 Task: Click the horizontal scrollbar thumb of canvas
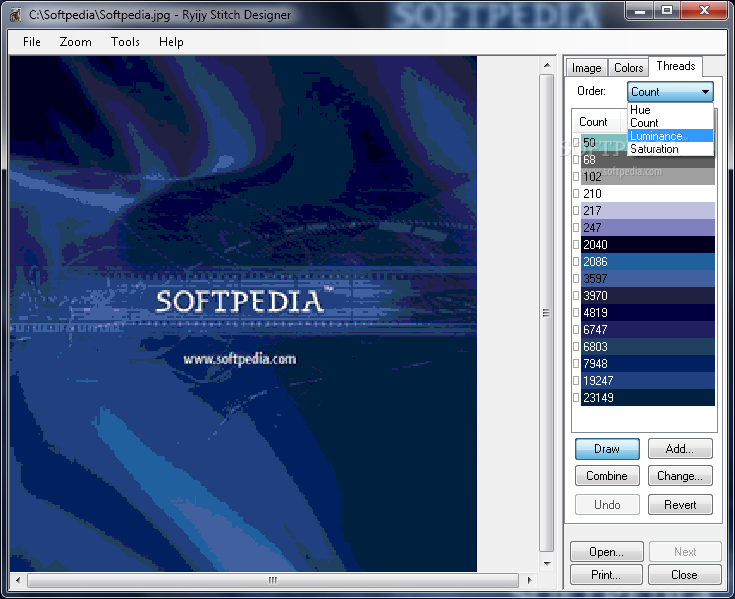(273, 580)
